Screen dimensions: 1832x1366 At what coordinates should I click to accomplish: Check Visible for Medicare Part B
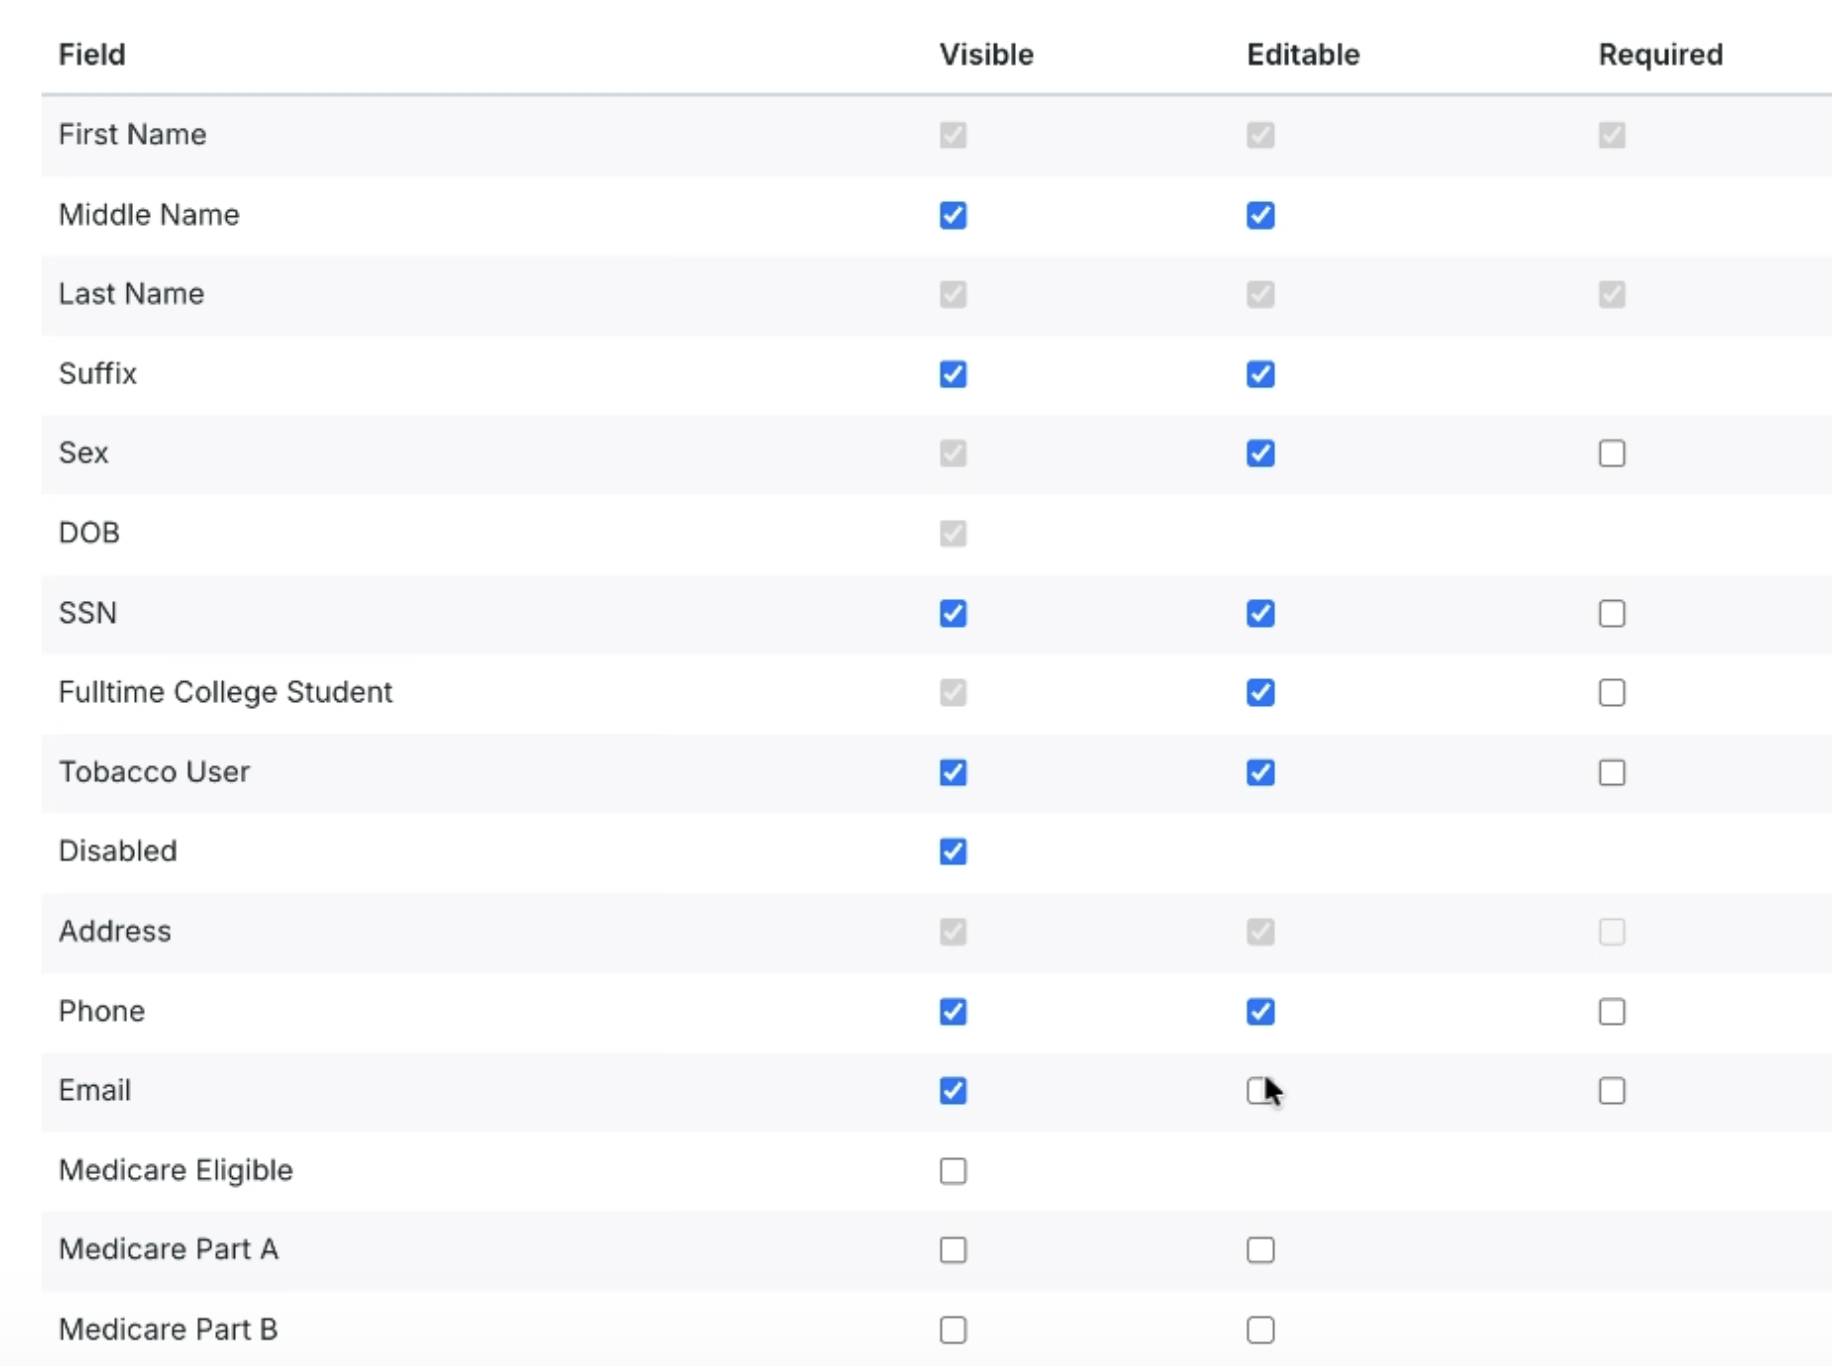(x=953, y=1329)
